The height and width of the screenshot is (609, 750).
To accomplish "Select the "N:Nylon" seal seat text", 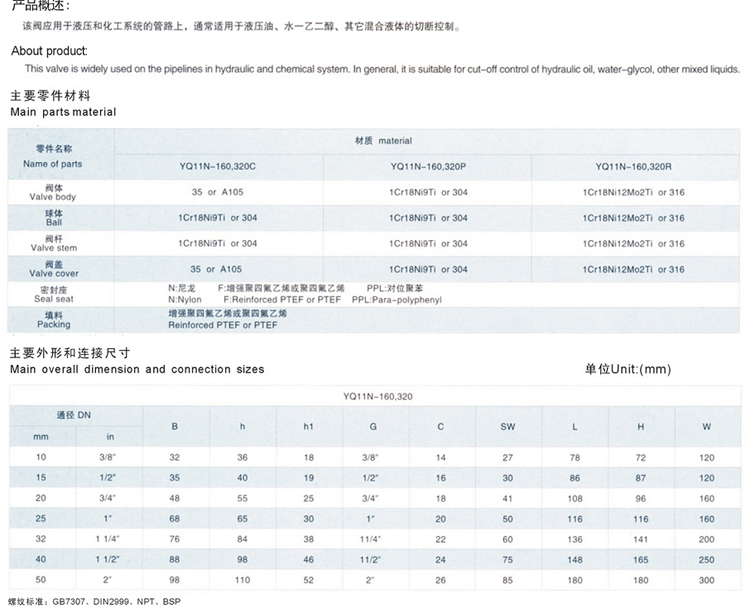I will coord(185,299).
